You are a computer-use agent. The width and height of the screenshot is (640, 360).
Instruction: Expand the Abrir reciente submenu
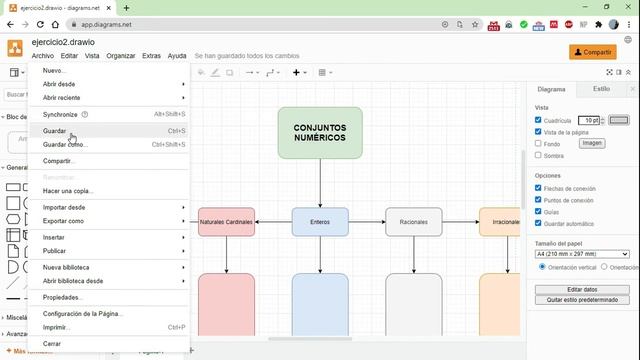click(108, 98)
